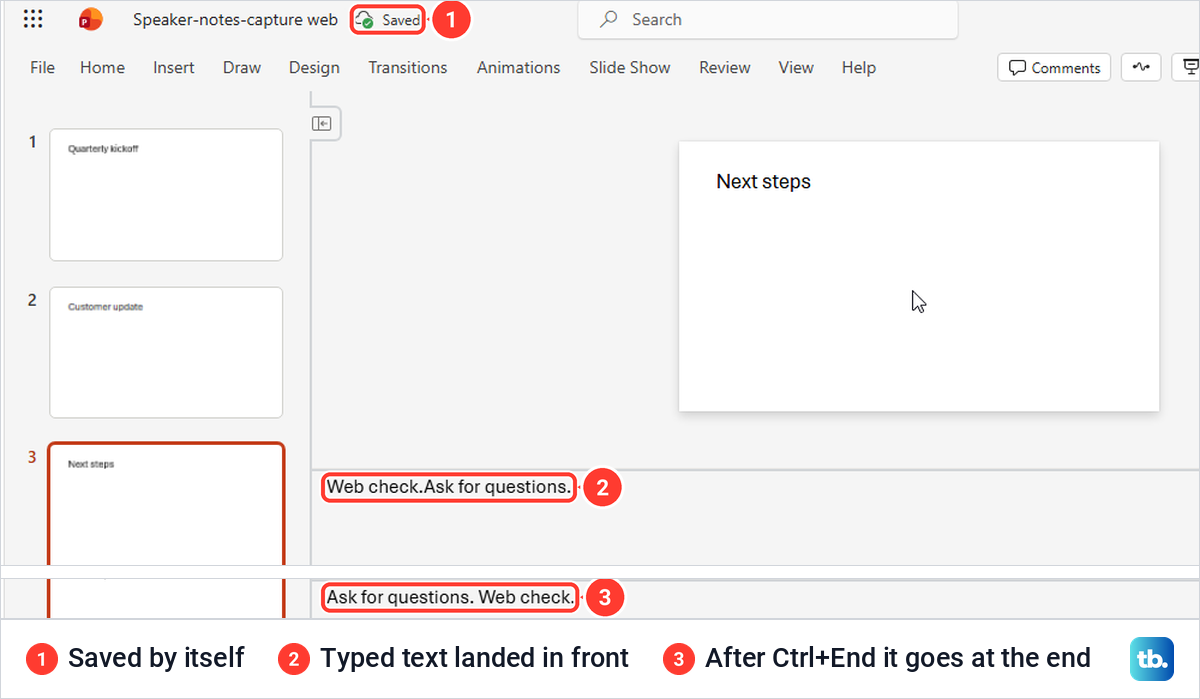Open the Insert tab
1200x699 pixels.
174,67
